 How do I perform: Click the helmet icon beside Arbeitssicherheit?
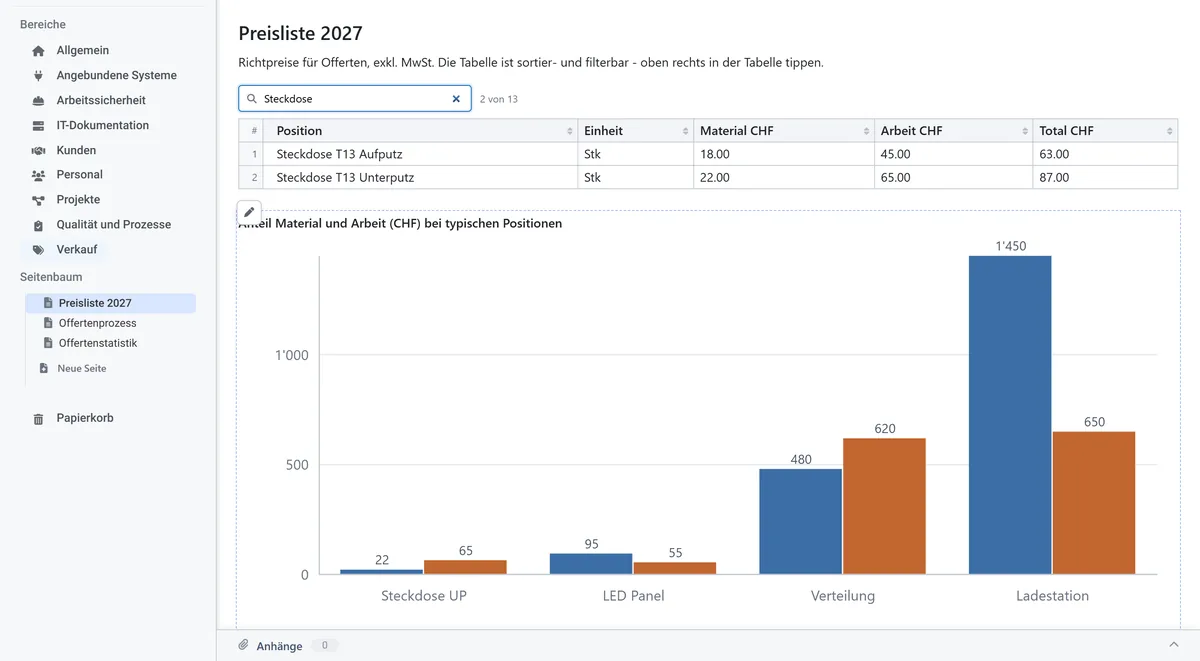(38, 101)
